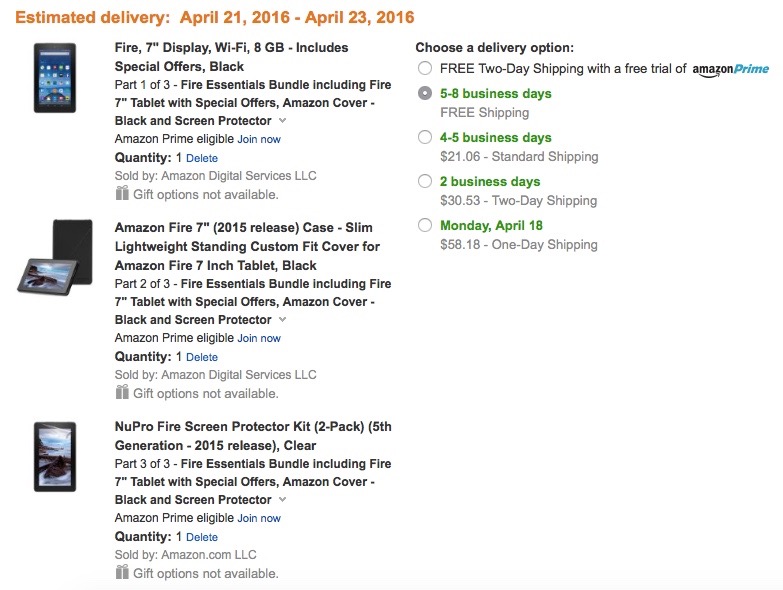Choose 2 business days Two-Day Shipping
This screenshot has width=783, height=590.
(x=425, y=181)
